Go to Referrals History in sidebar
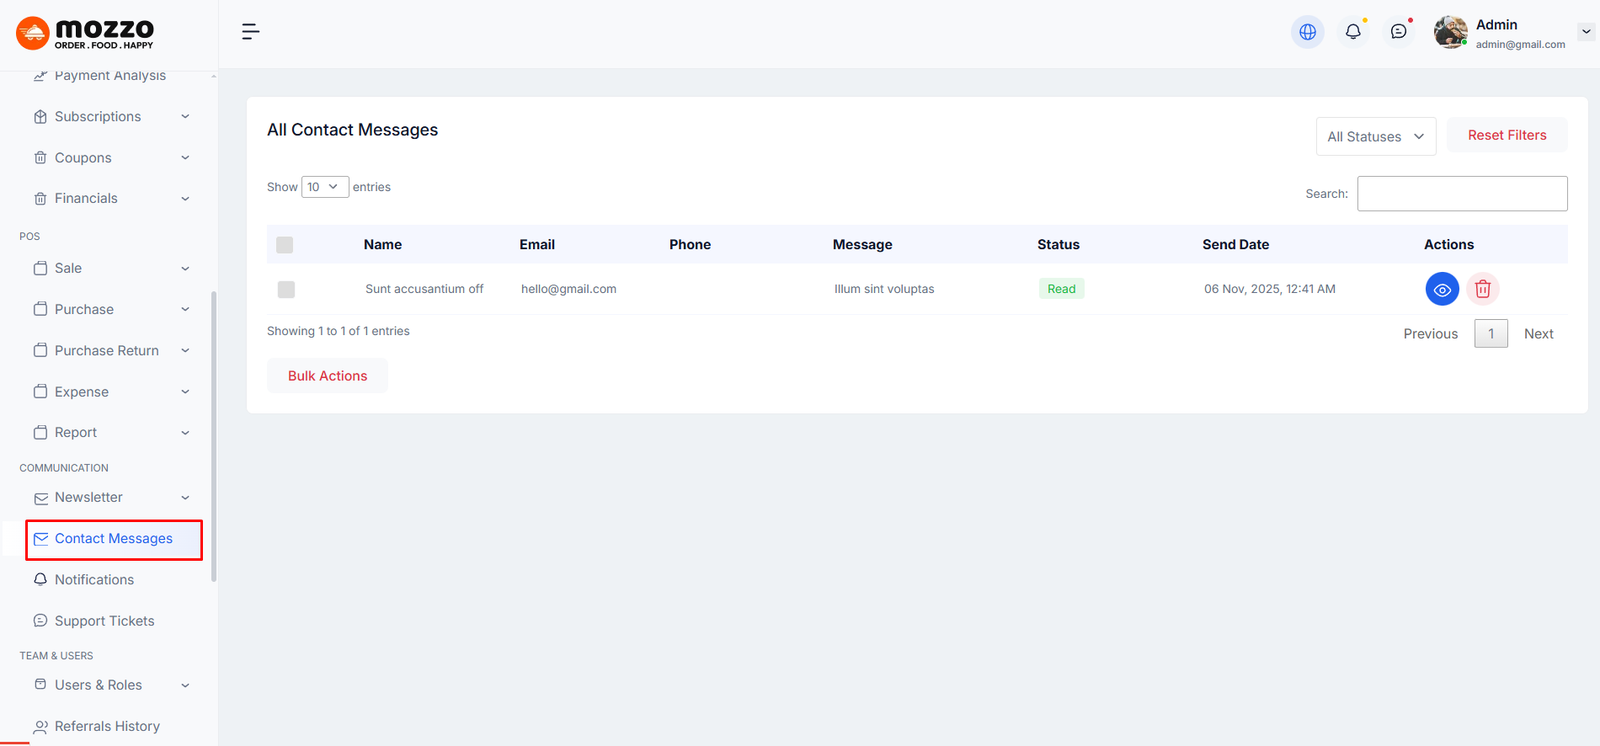Image resolution: width=1600 pixels, height=746 pixels. click(x=107, y=726)
